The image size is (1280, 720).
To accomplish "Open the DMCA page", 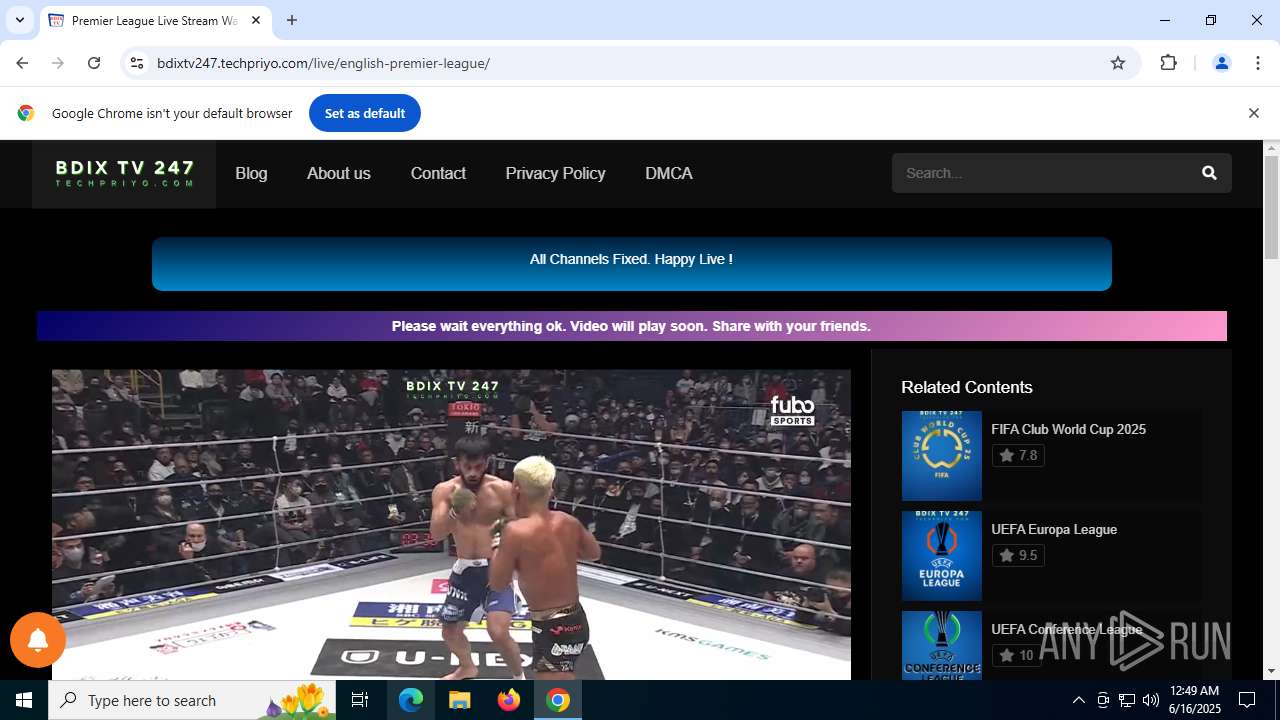I will tap(669, 173).
